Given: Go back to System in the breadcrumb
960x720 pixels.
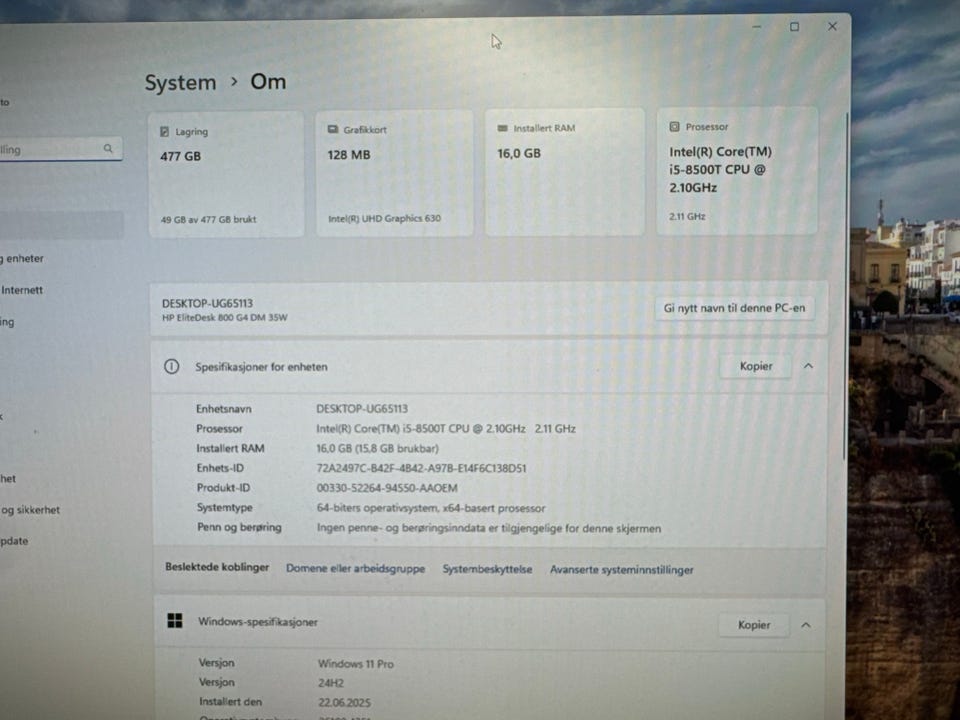Looking at the screenshot, I should pyautogui.click(x=181, y=83).
